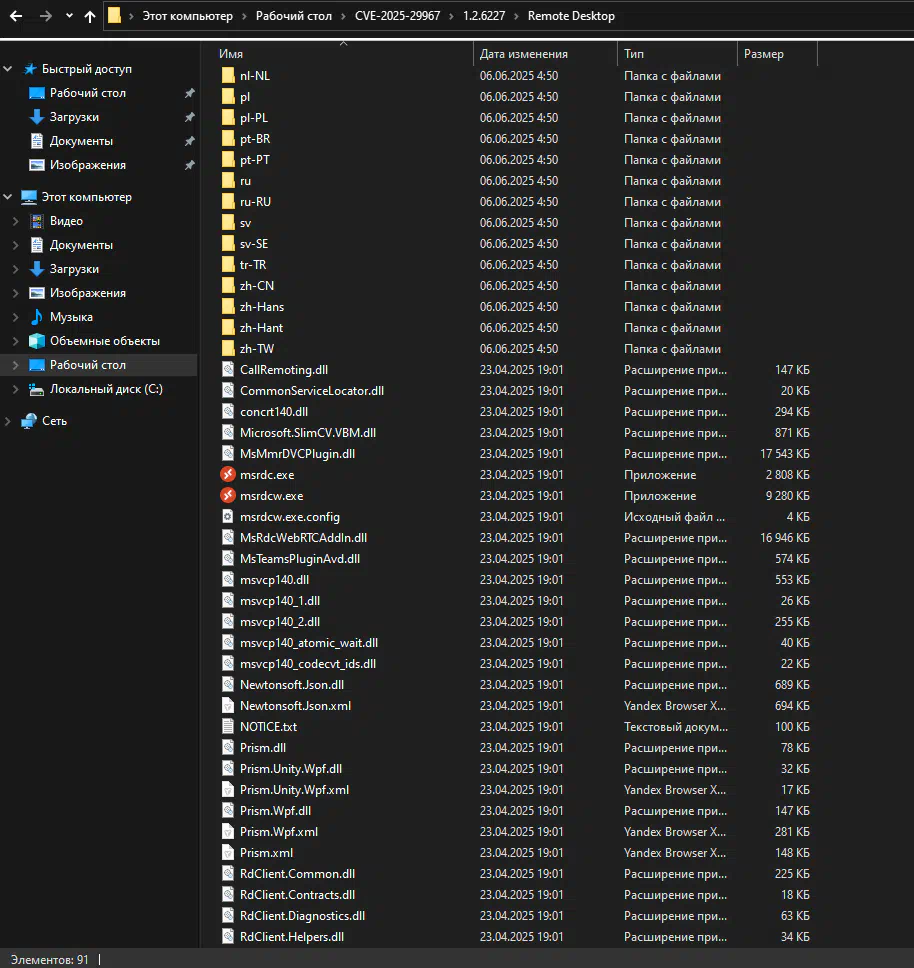
Task: Sort by Размер column header
Action: [763, 54]
